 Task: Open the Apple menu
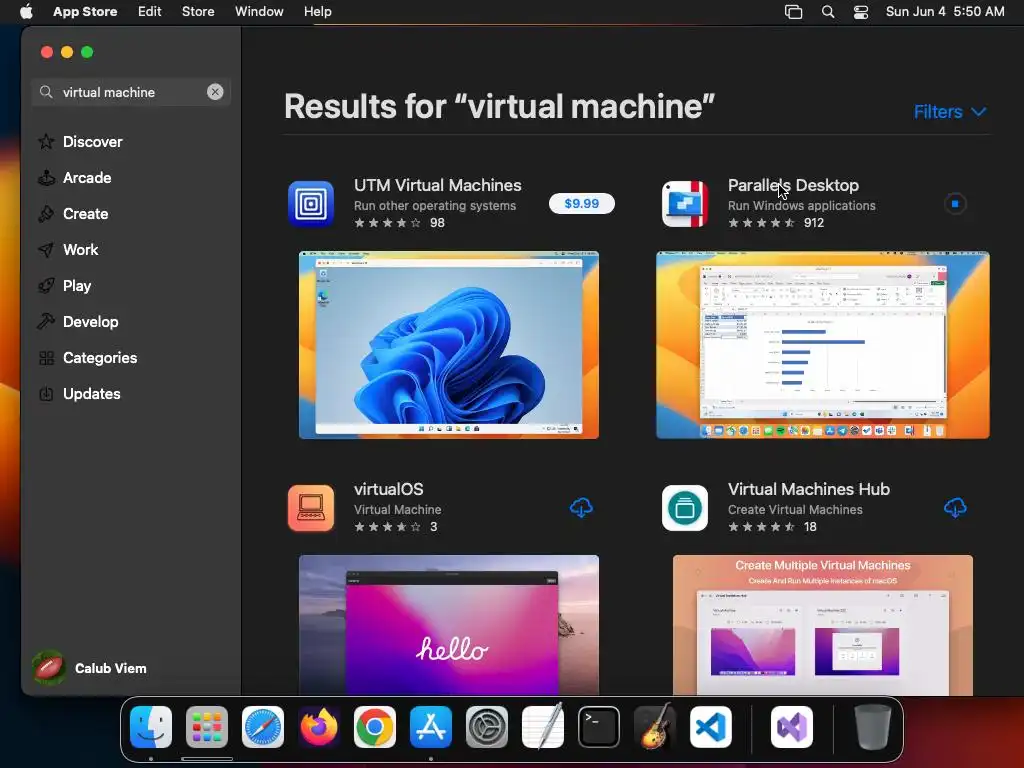(x=26, y=12)
